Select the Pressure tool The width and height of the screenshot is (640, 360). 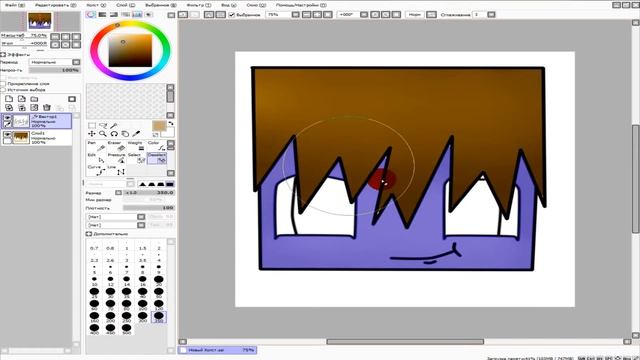tap(116, 158)
